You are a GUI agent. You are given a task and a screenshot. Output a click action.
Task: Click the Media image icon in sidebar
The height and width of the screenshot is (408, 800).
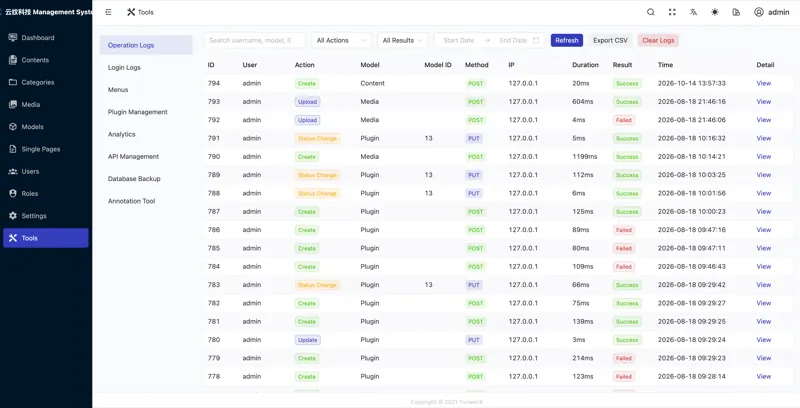click(x=13, y=104)
